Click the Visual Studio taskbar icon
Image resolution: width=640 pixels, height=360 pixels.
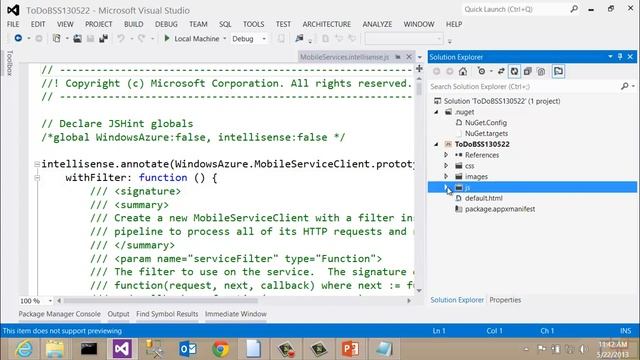(122, 349)
